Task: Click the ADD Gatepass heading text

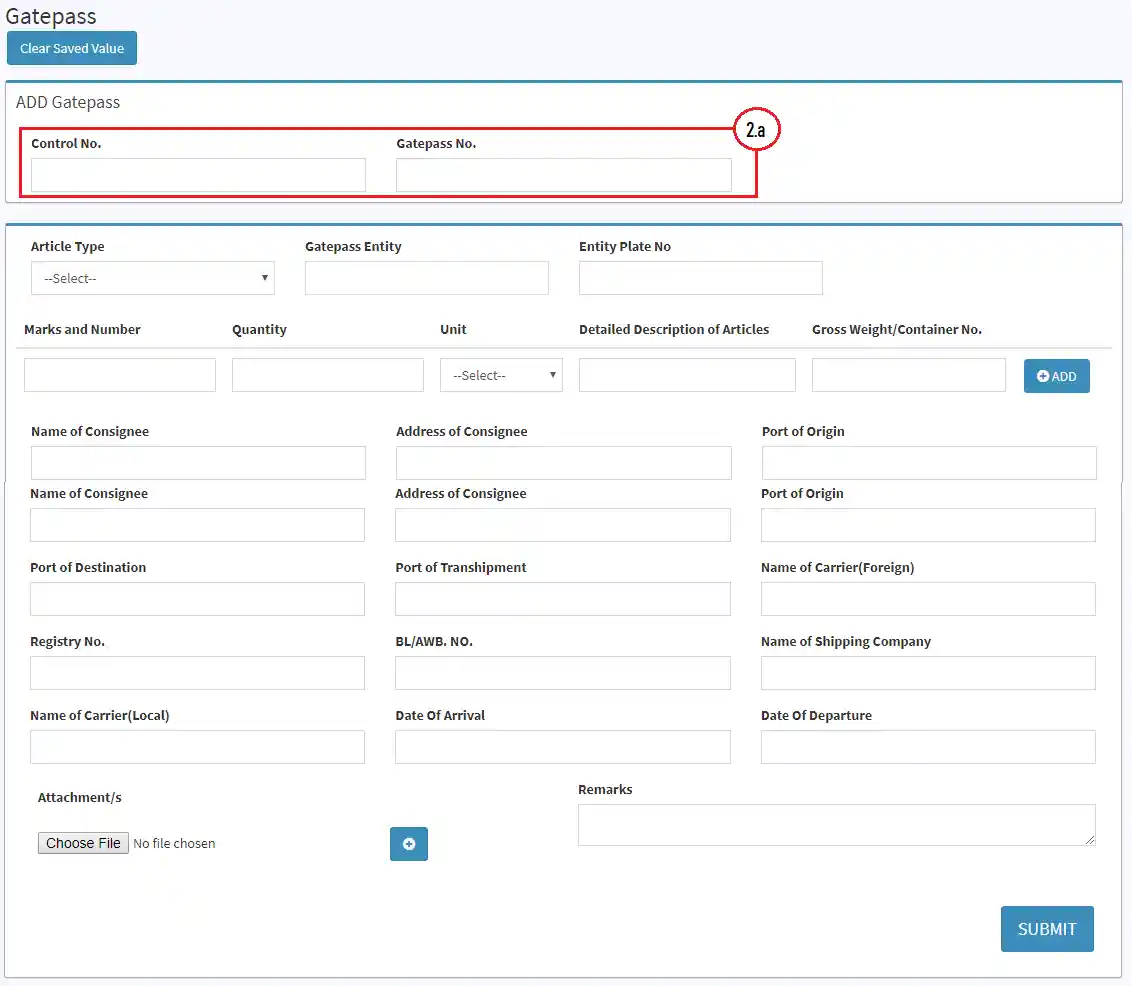Action: [x=68, y=102]
